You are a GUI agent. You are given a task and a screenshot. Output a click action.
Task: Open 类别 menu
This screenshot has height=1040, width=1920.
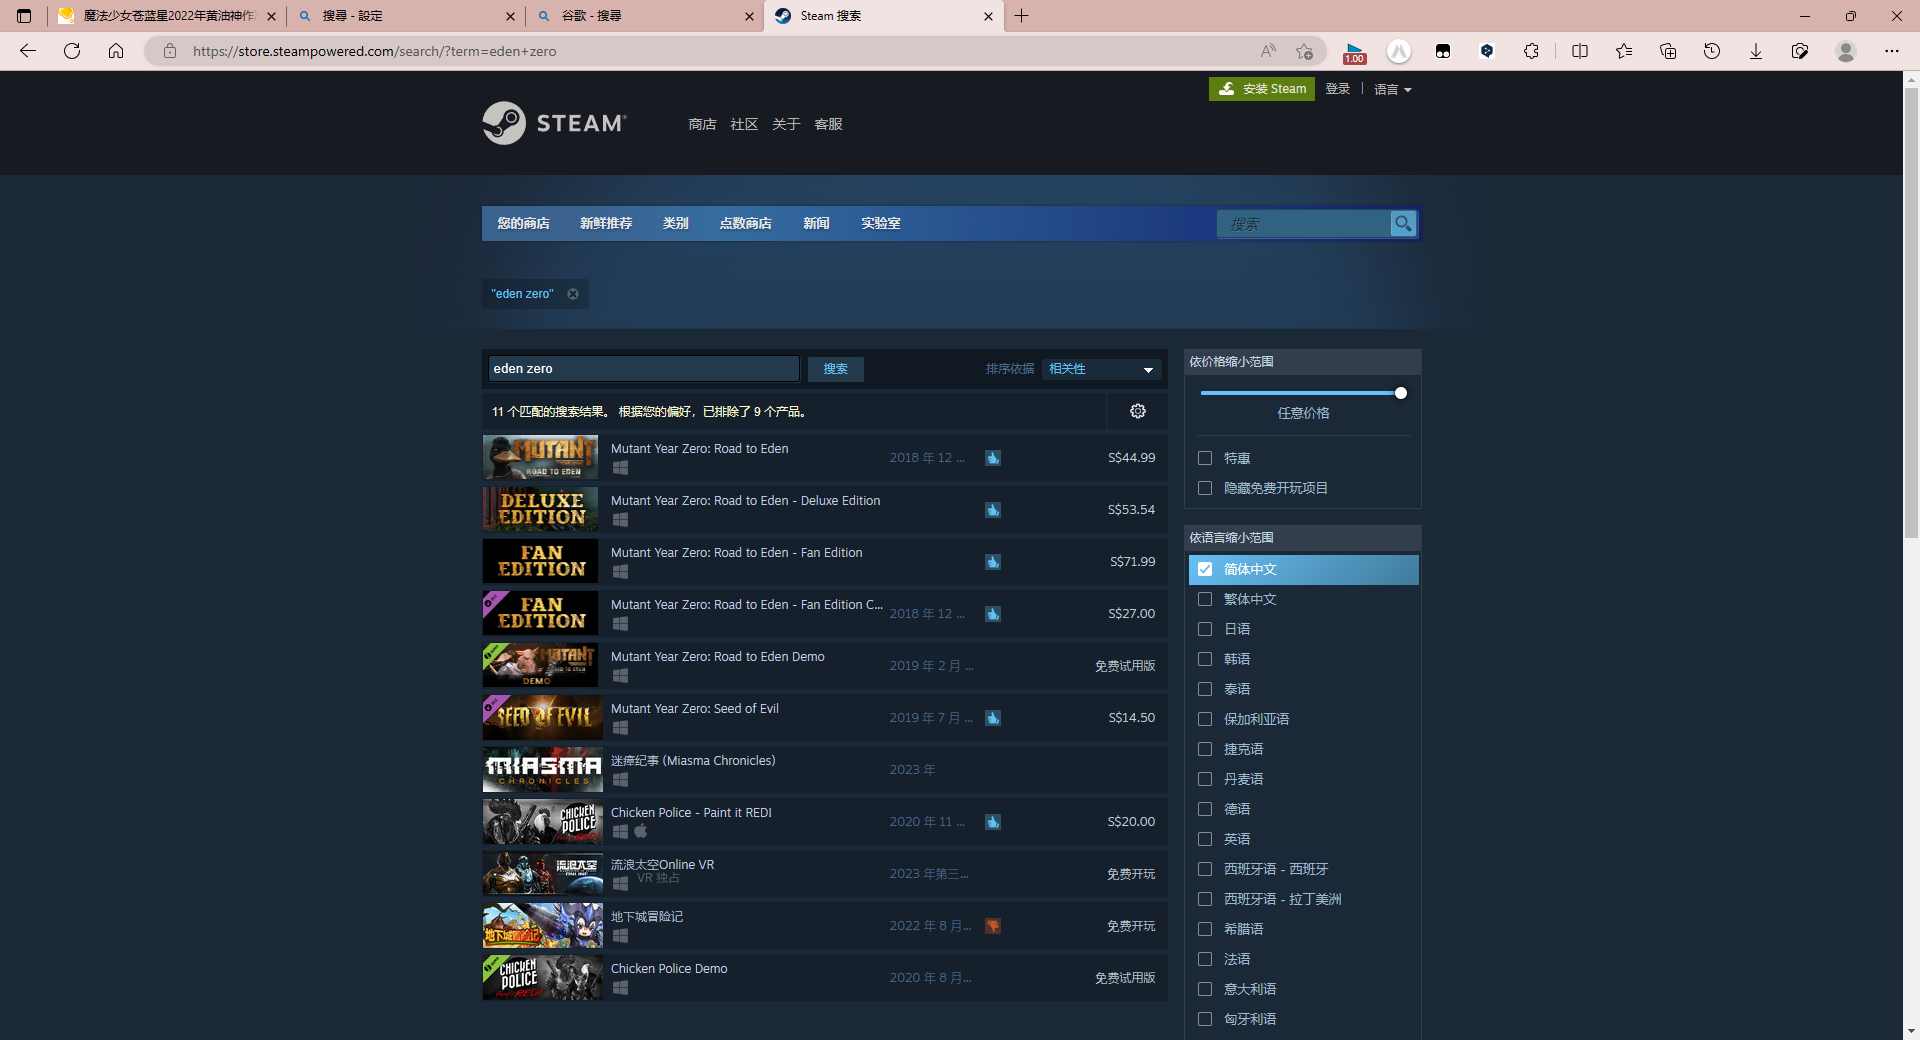(x=676, y=223)
